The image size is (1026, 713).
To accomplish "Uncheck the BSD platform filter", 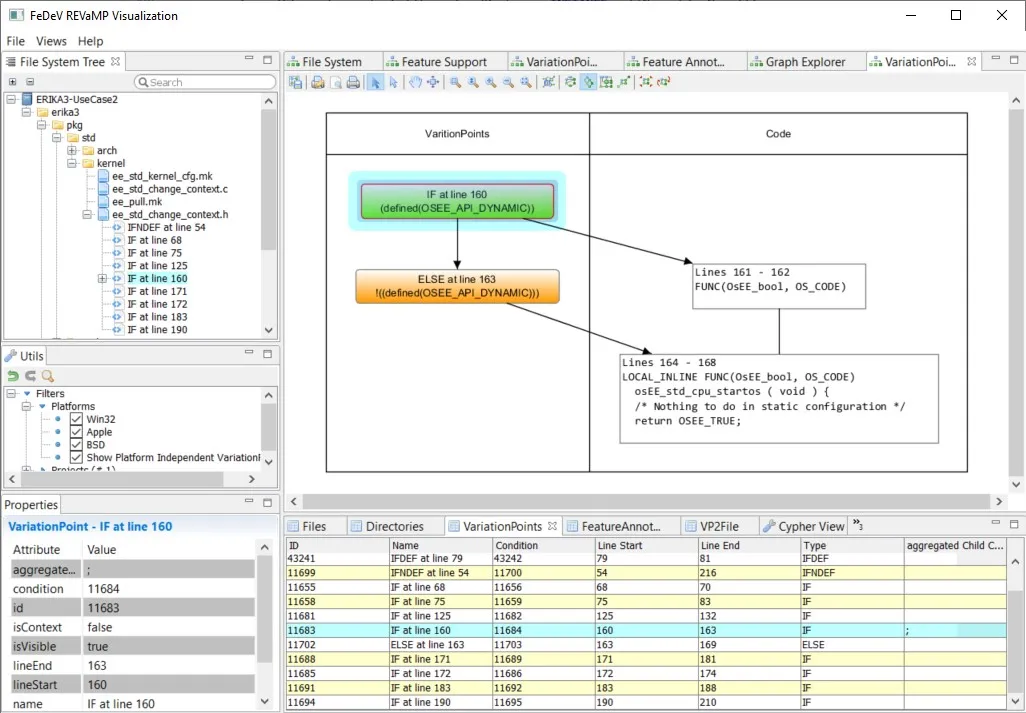I will coord(77,445).
